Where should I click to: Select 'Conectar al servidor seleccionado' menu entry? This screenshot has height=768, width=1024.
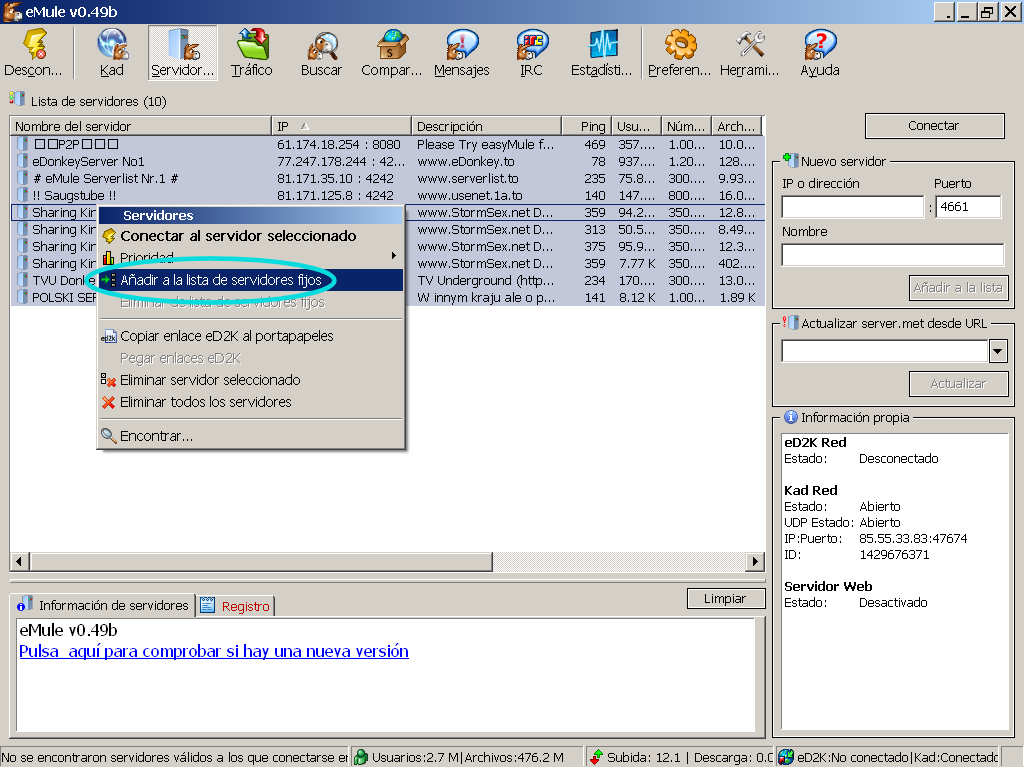tap(238, 236)
